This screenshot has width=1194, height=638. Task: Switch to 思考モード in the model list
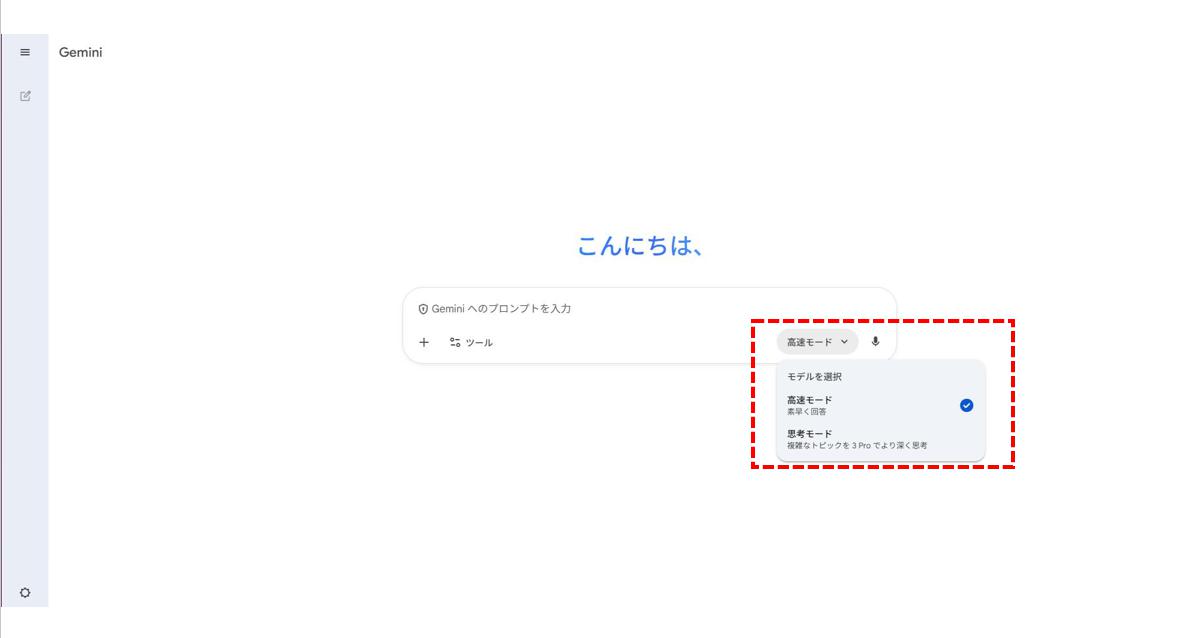[x=810, y=434]
